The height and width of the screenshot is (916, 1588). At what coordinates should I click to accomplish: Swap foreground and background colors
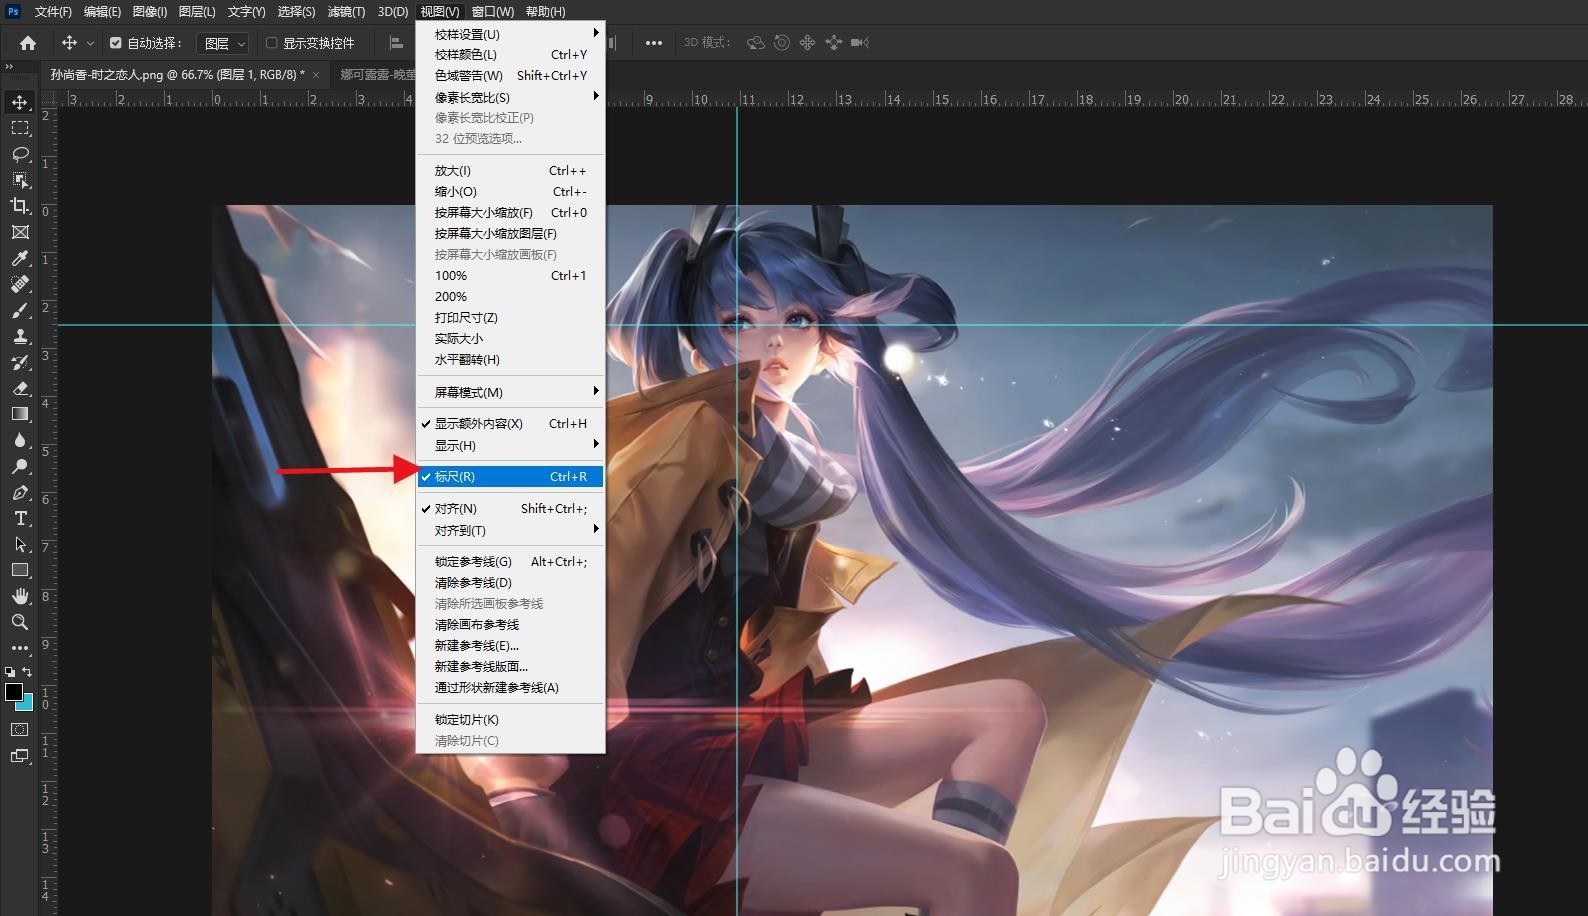[x=27, y=672]
